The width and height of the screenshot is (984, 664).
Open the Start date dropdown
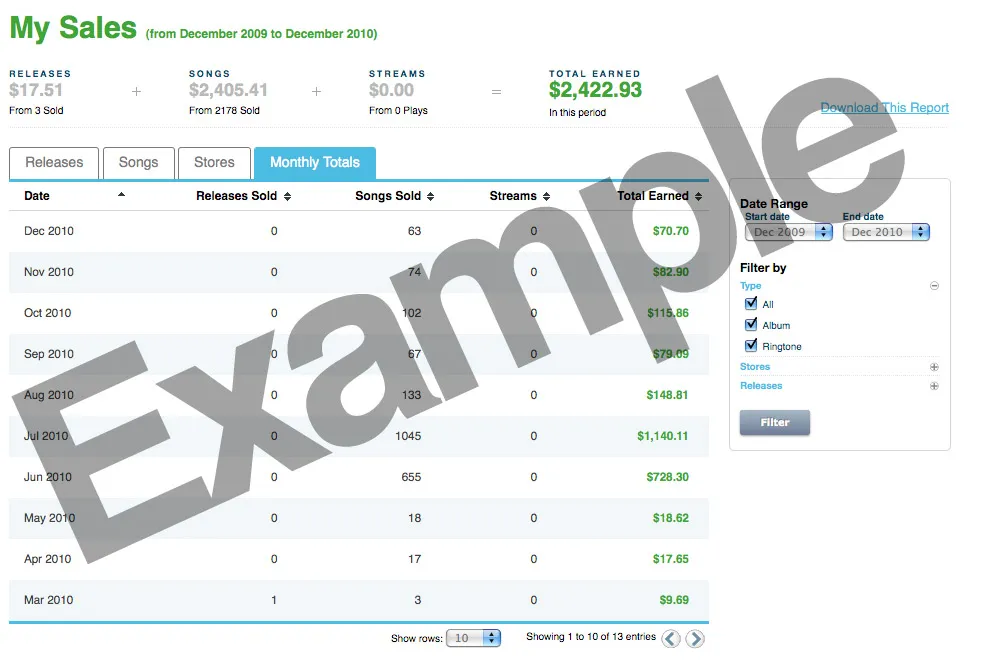(788, 232)
